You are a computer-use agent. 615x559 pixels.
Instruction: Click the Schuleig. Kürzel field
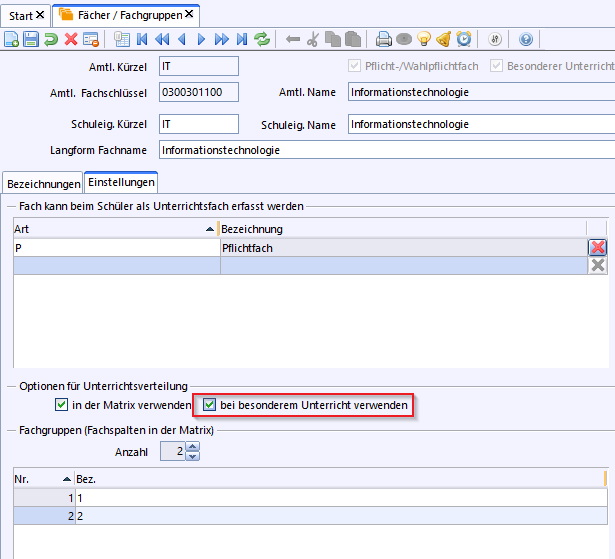point(199,124)
